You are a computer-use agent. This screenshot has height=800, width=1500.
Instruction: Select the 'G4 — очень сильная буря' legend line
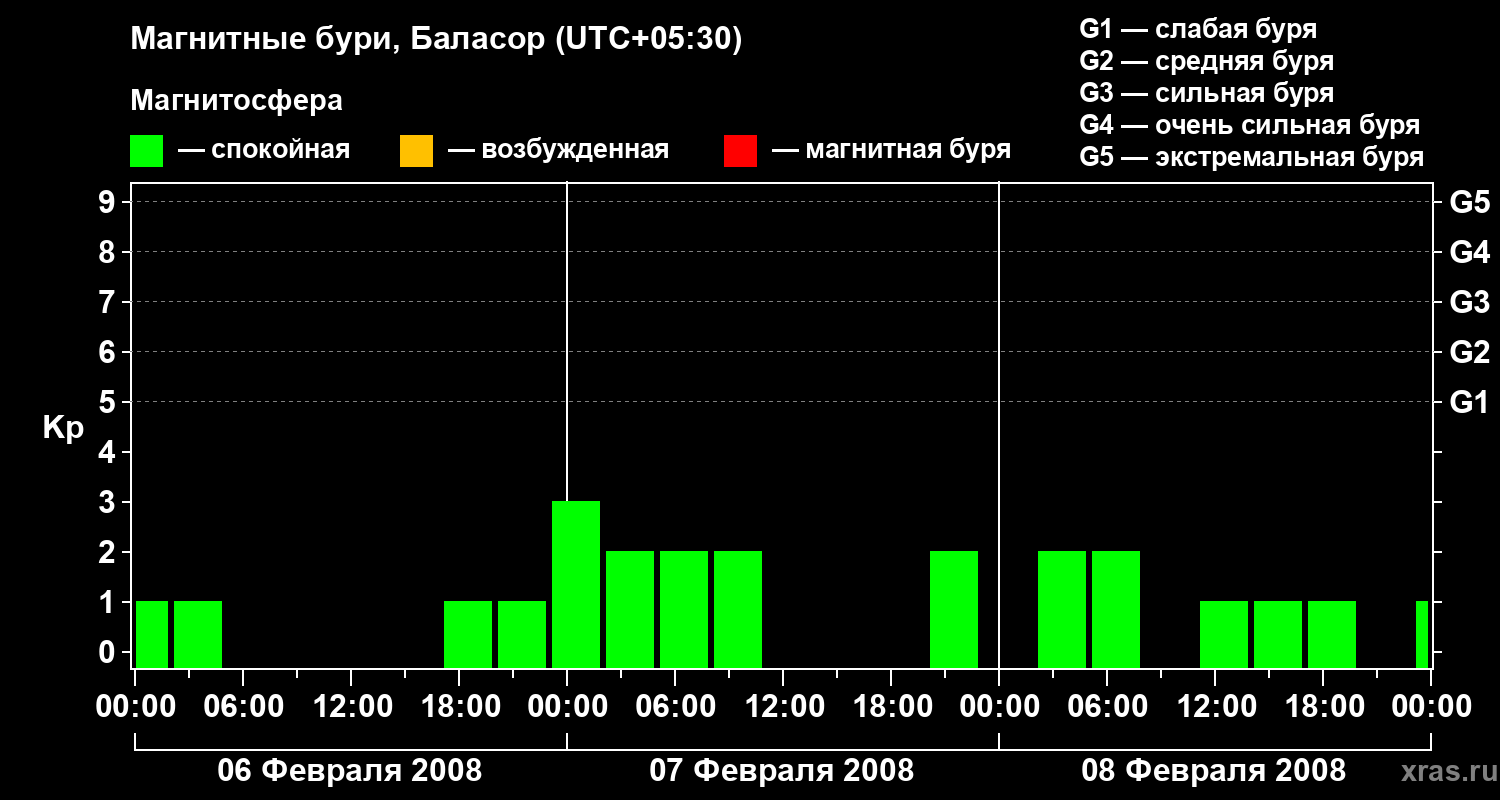(1250, 125)
